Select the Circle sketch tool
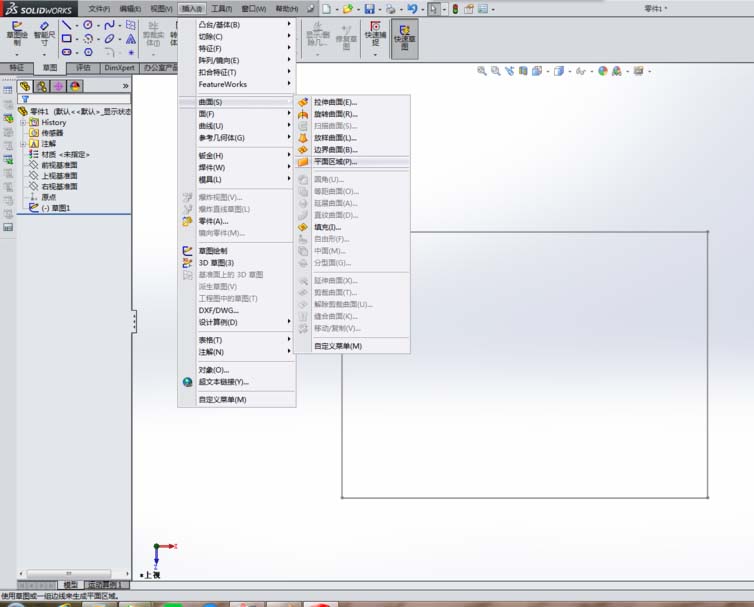Screen dimensions: 754x607 pos(88,25)
